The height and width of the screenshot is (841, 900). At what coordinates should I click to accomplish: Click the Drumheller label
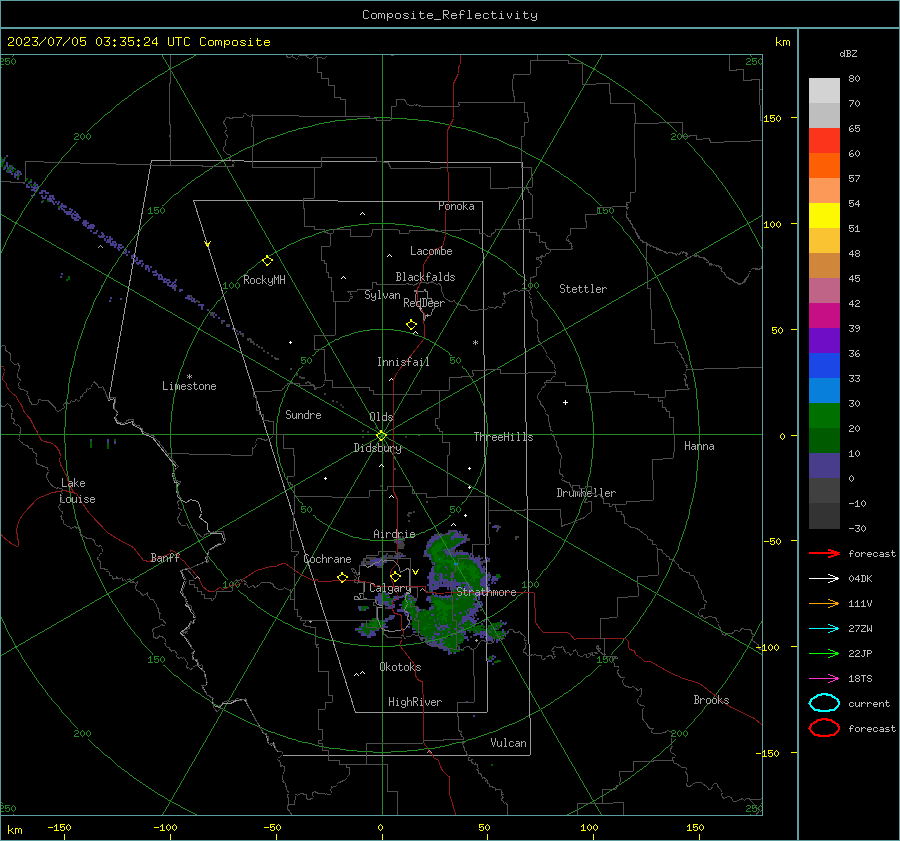tap(586, 493)
